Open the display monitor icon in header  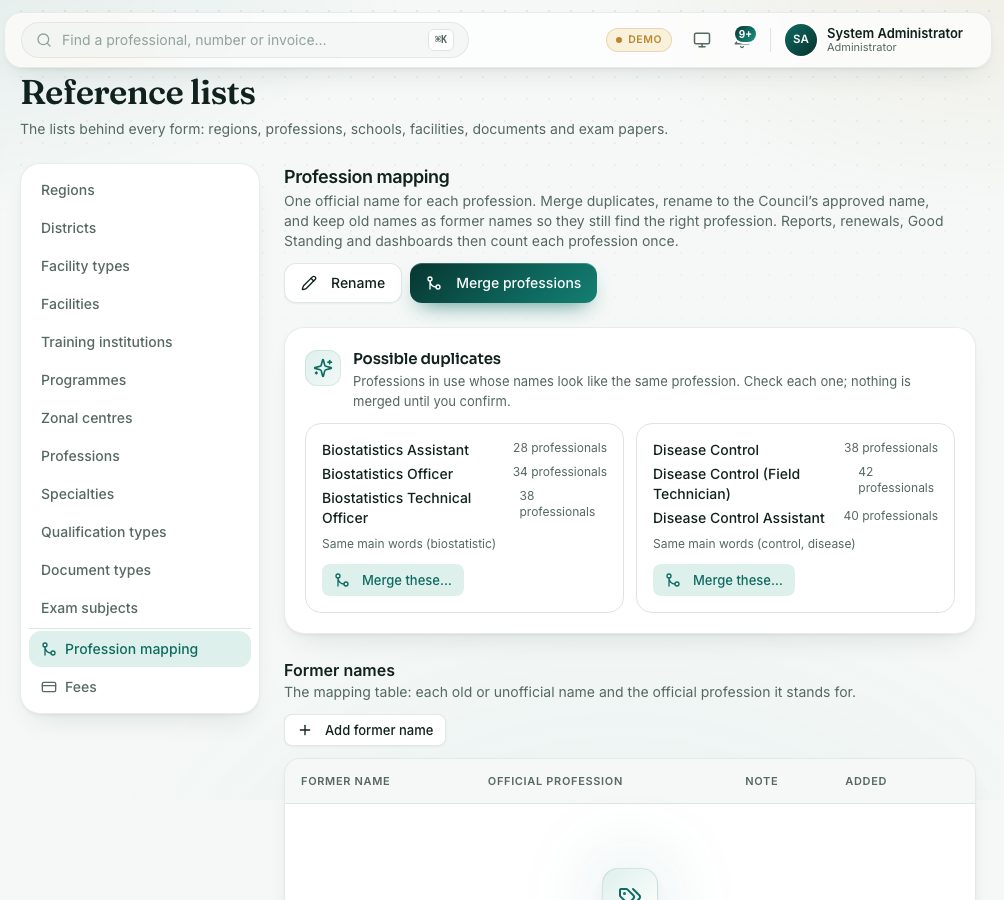(702, 40)
